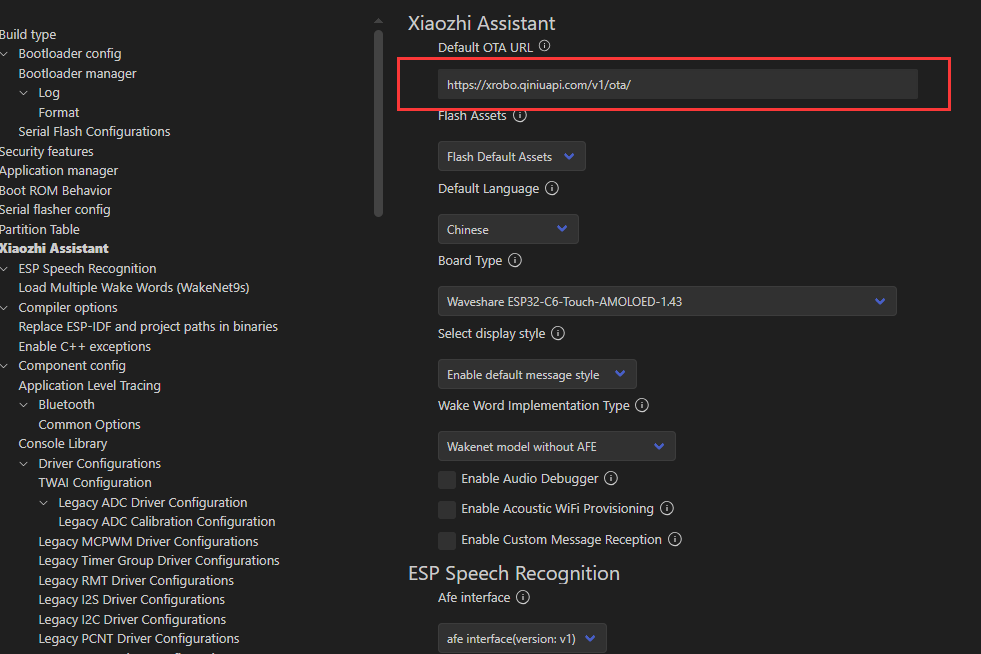Click info icon next to Afe interface
981x654 pixels.
(523, 597)
